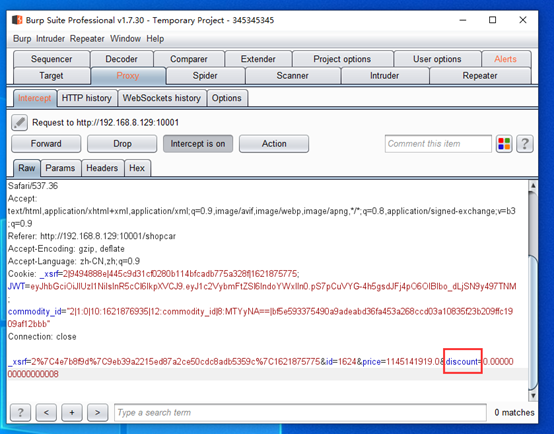Open the Alerts tab
The image size is (554, 434).
click(x=506, y=59)
